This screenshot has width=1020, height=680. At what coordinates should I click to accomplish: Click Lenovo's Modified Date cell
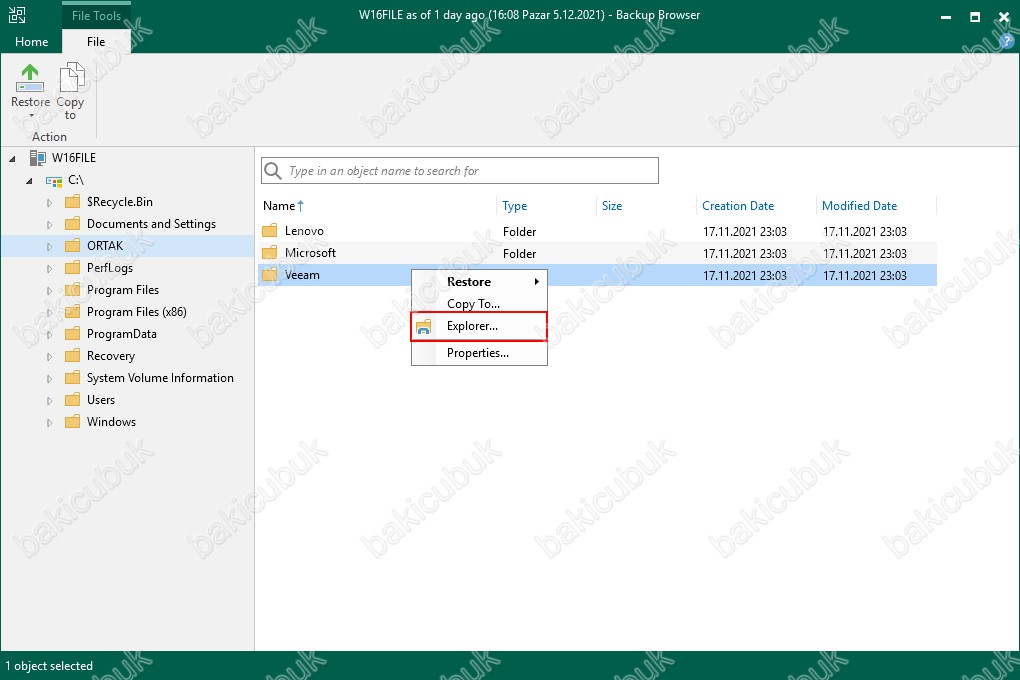(865, 232)
